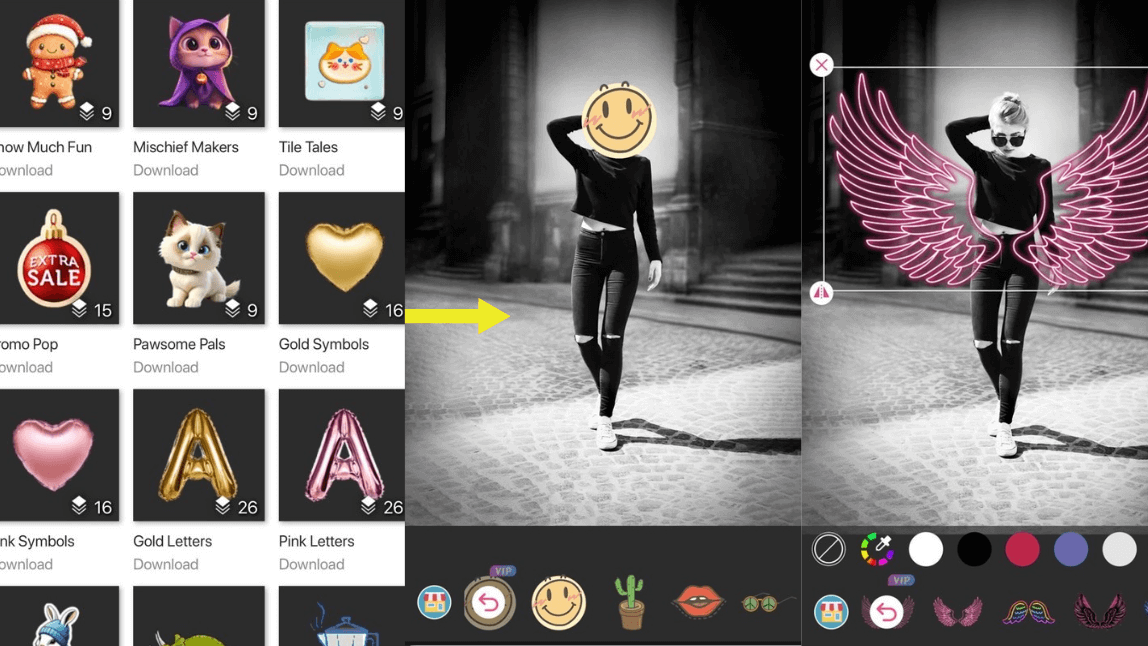Pick the black color swatch
The width and height of the screenshot is (1148, 646).
pyautogui.click(x=974, y=549)
